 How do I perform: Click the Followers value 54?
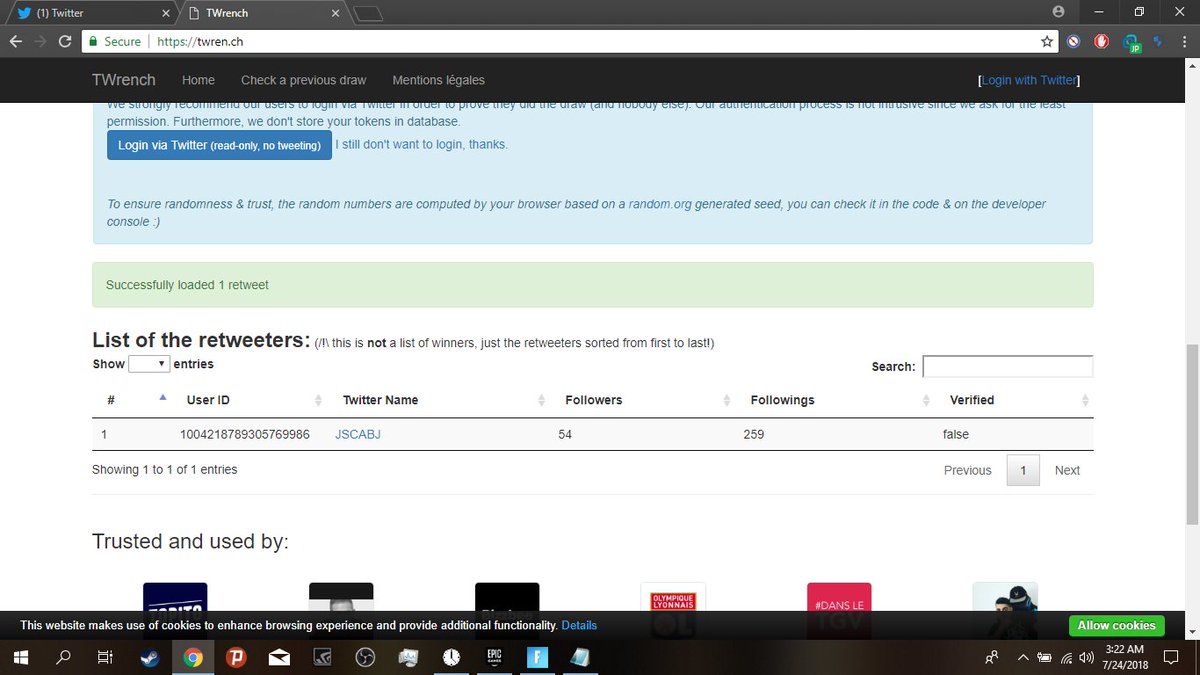565,435
